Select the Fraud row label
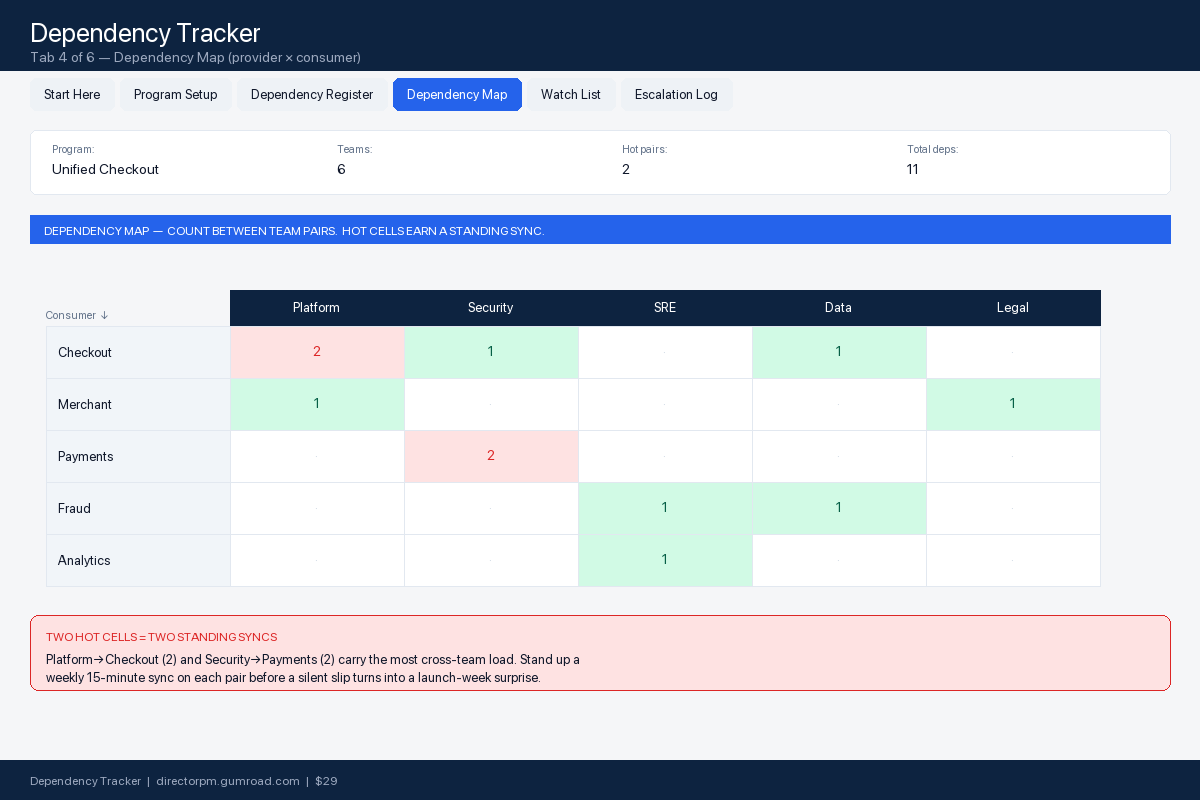The width and height of the screenshot is (1200, 800). tap(138, 509)
